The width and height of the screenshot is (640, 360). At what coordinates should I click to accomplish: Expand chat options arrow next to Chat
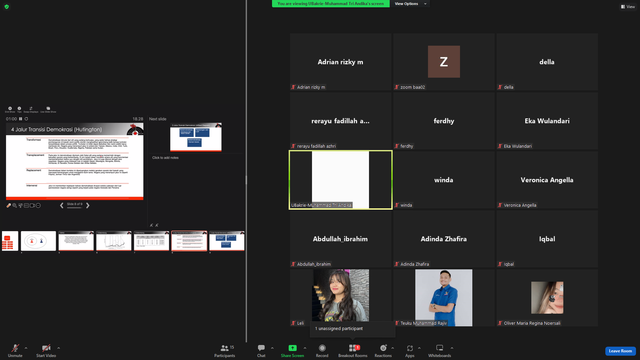[272, 348]
